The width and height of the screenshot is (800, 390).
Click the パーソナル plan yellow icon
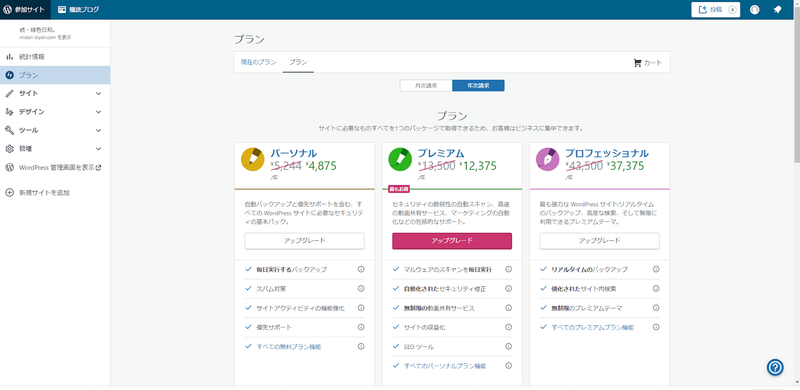click(253, 159)
